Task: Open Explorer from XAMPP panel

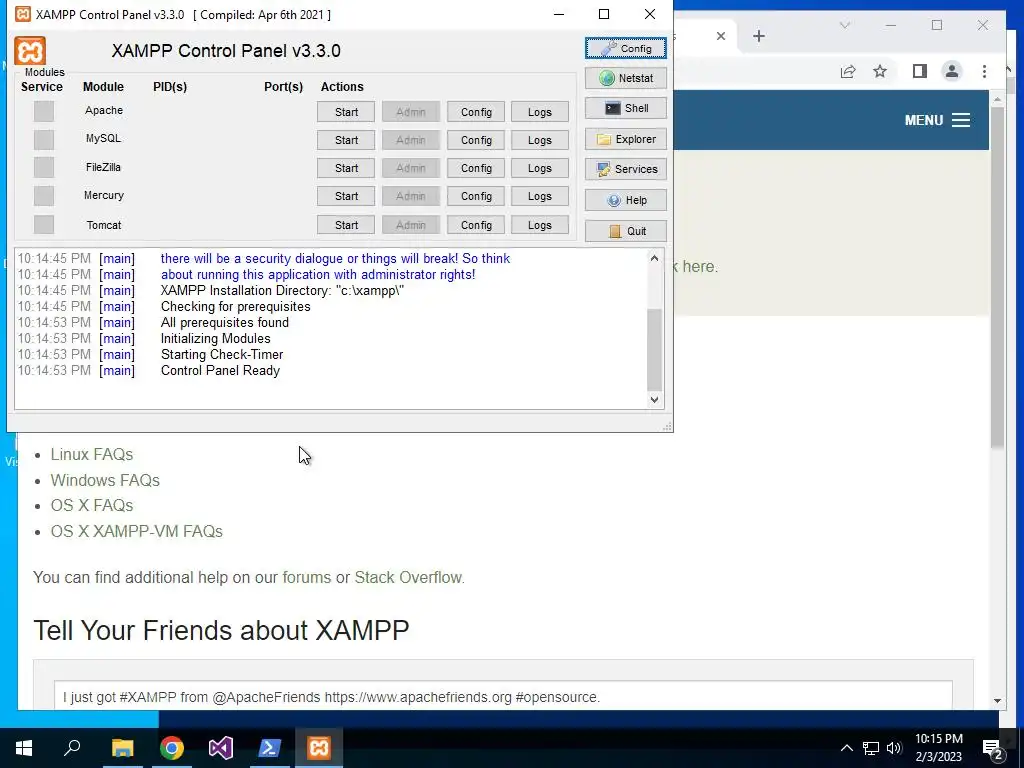Action: (626, 139)
